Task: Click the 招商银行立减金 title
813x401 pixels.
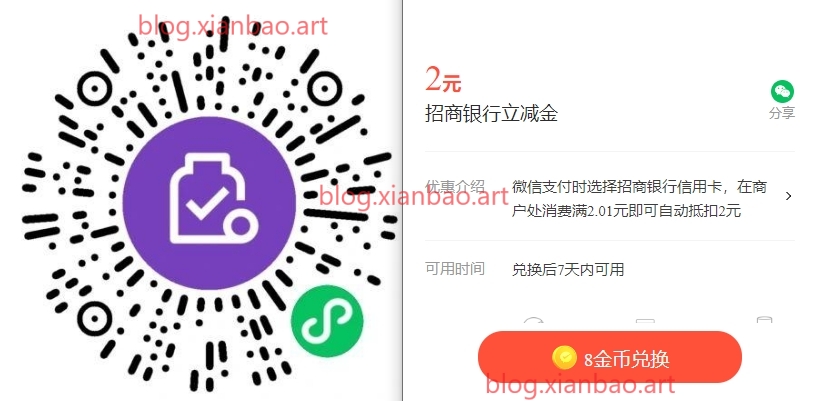Action: tap(491, 113)
